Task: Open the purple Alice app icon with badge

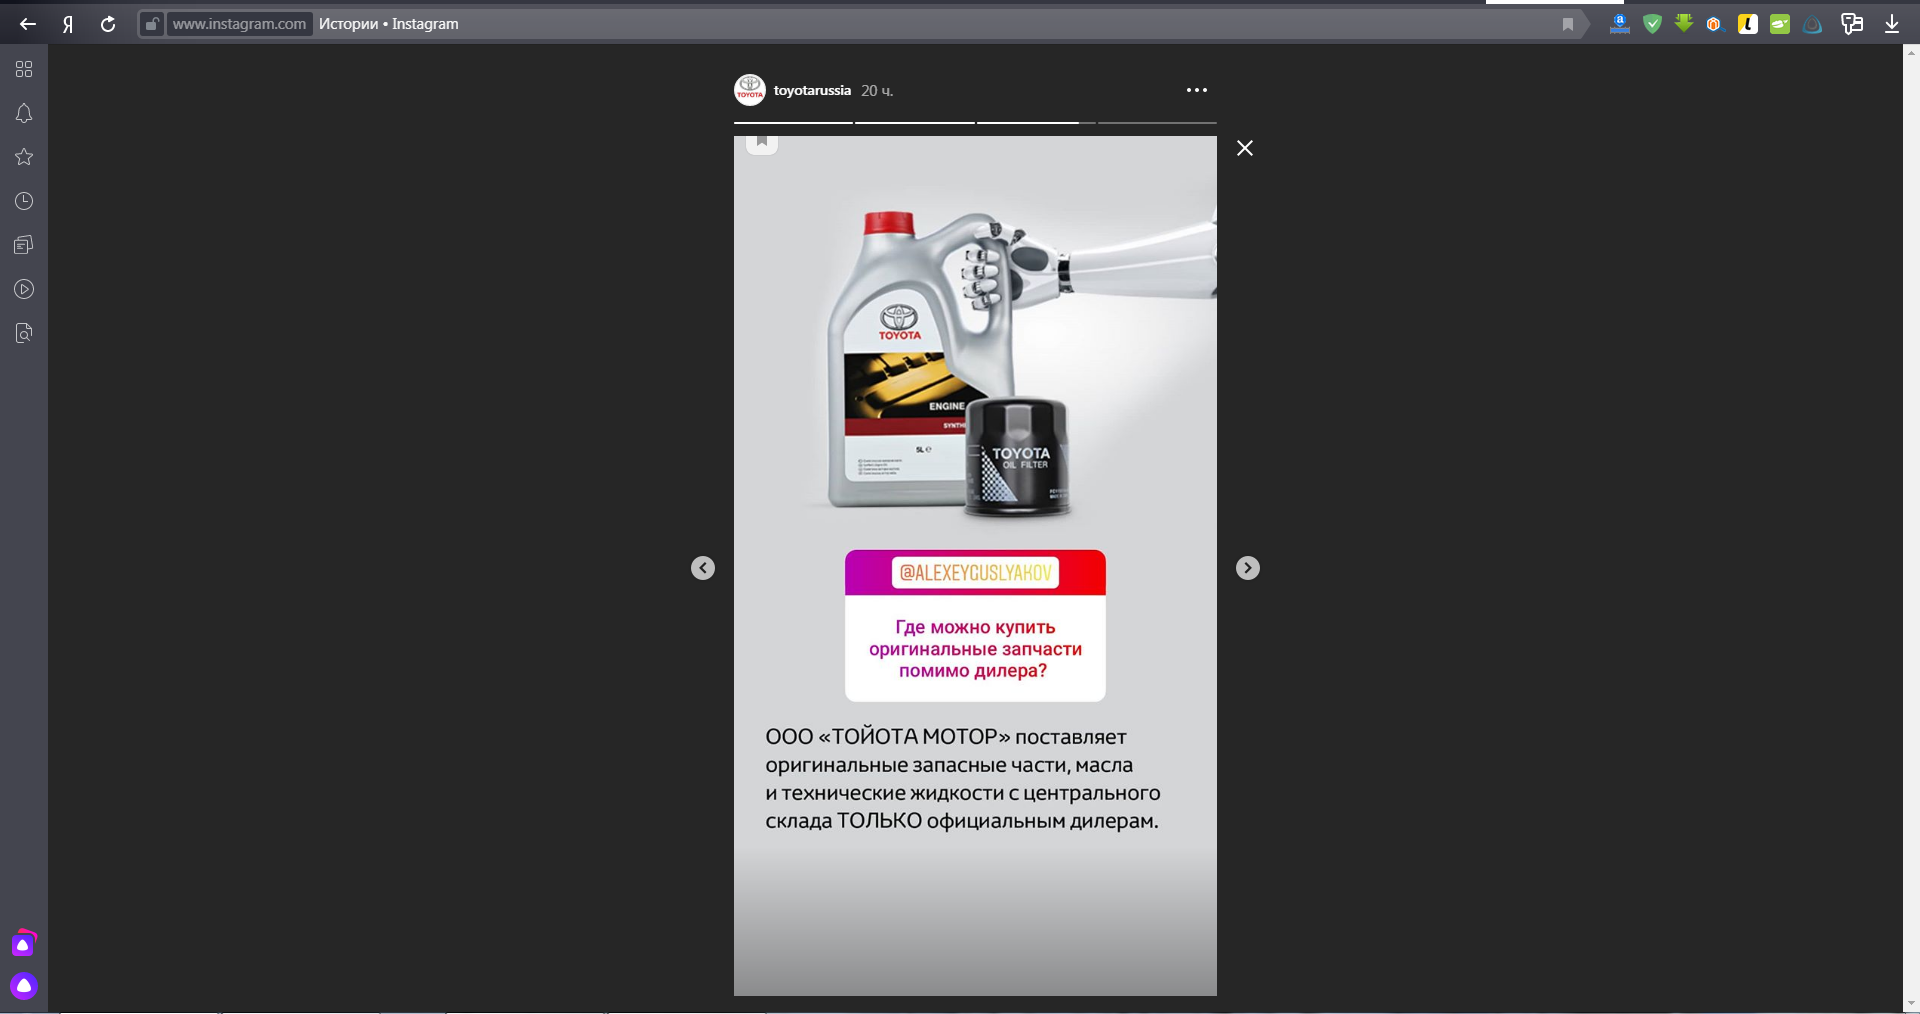Action: (24, 944)
